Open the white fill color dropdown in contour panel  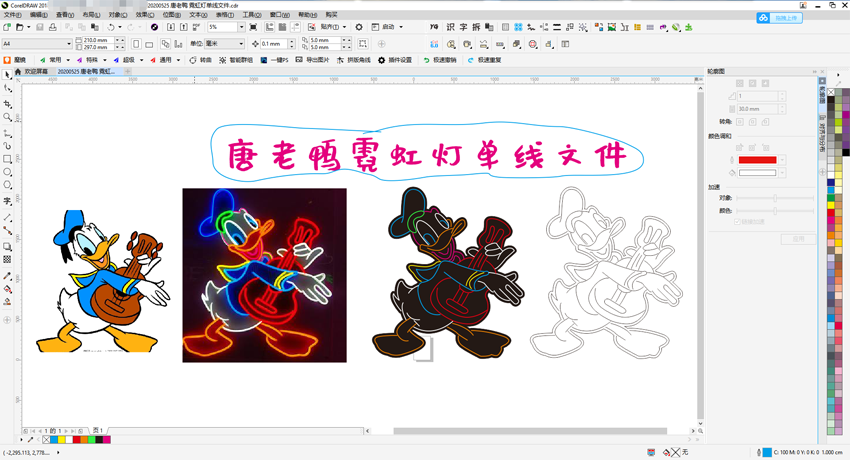(782, 173)
